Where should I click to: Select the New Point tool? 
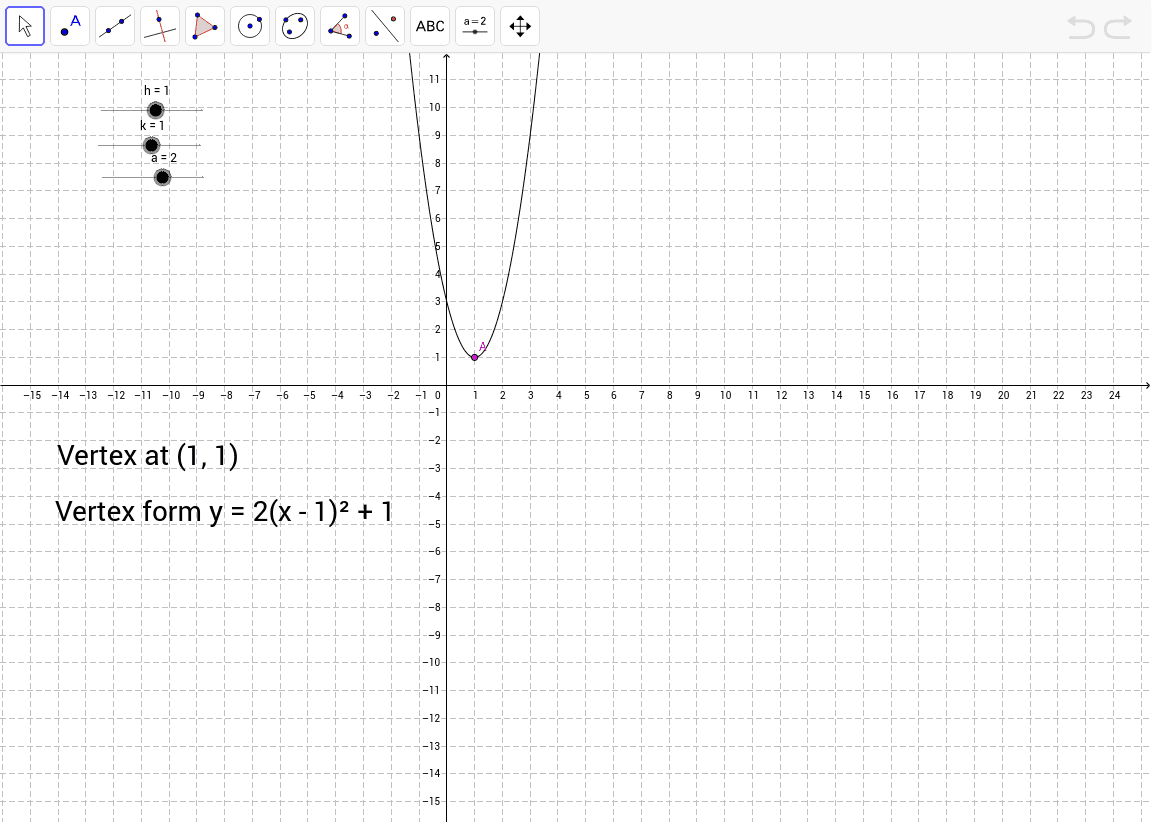coord(70,26)
